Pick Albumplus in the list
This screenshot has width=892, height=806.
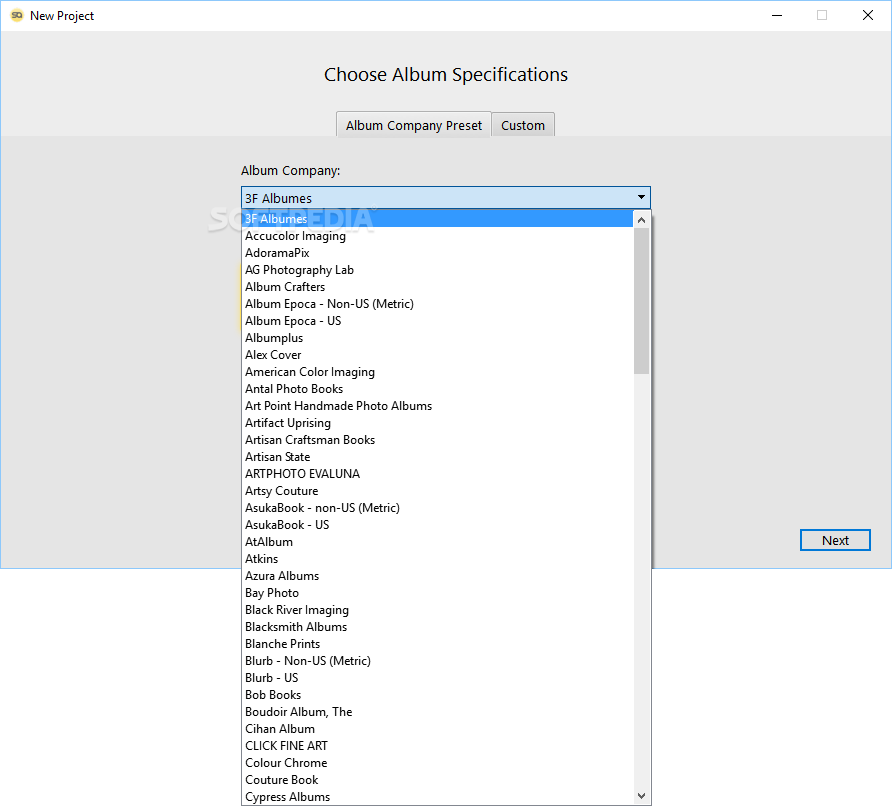pyautogui.click(x=437, y=338)
